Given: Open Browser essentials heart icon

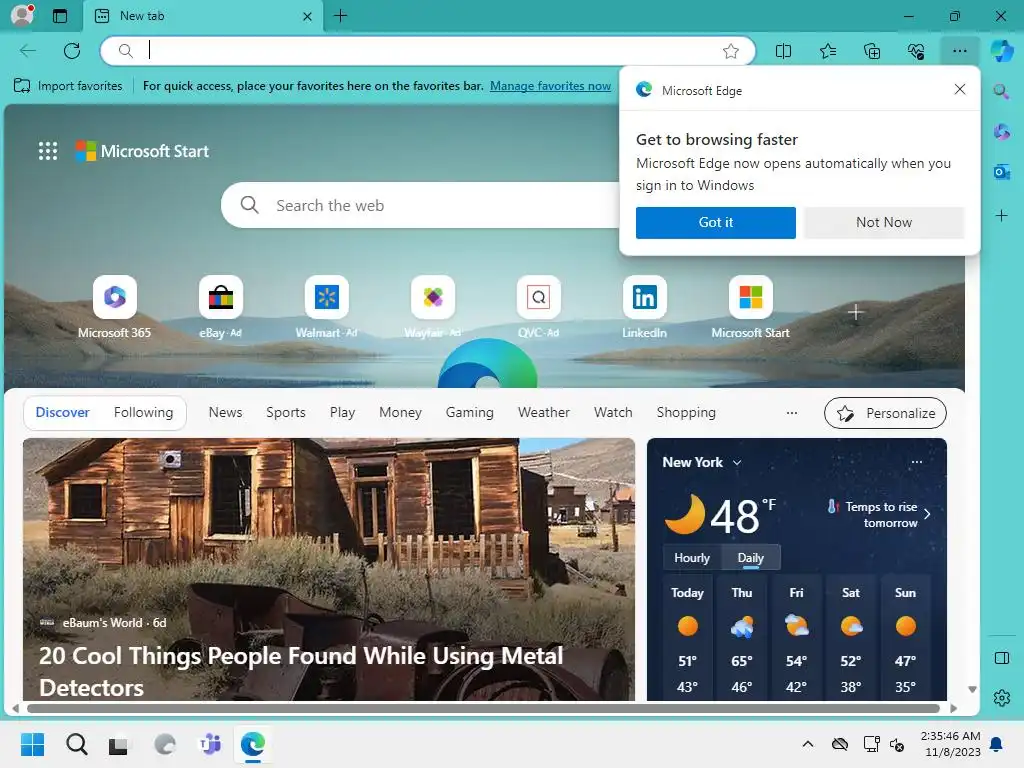Looking at the screenshot, I should pos(916,51).
